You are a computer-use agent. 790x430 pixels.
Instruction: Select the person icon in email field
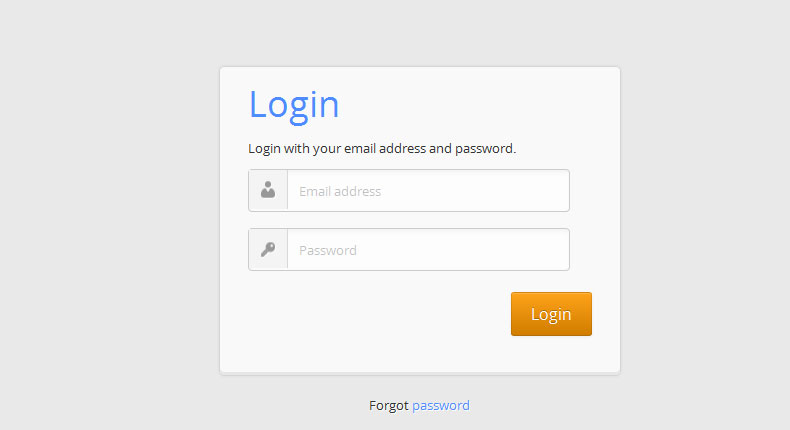point(268,190)
